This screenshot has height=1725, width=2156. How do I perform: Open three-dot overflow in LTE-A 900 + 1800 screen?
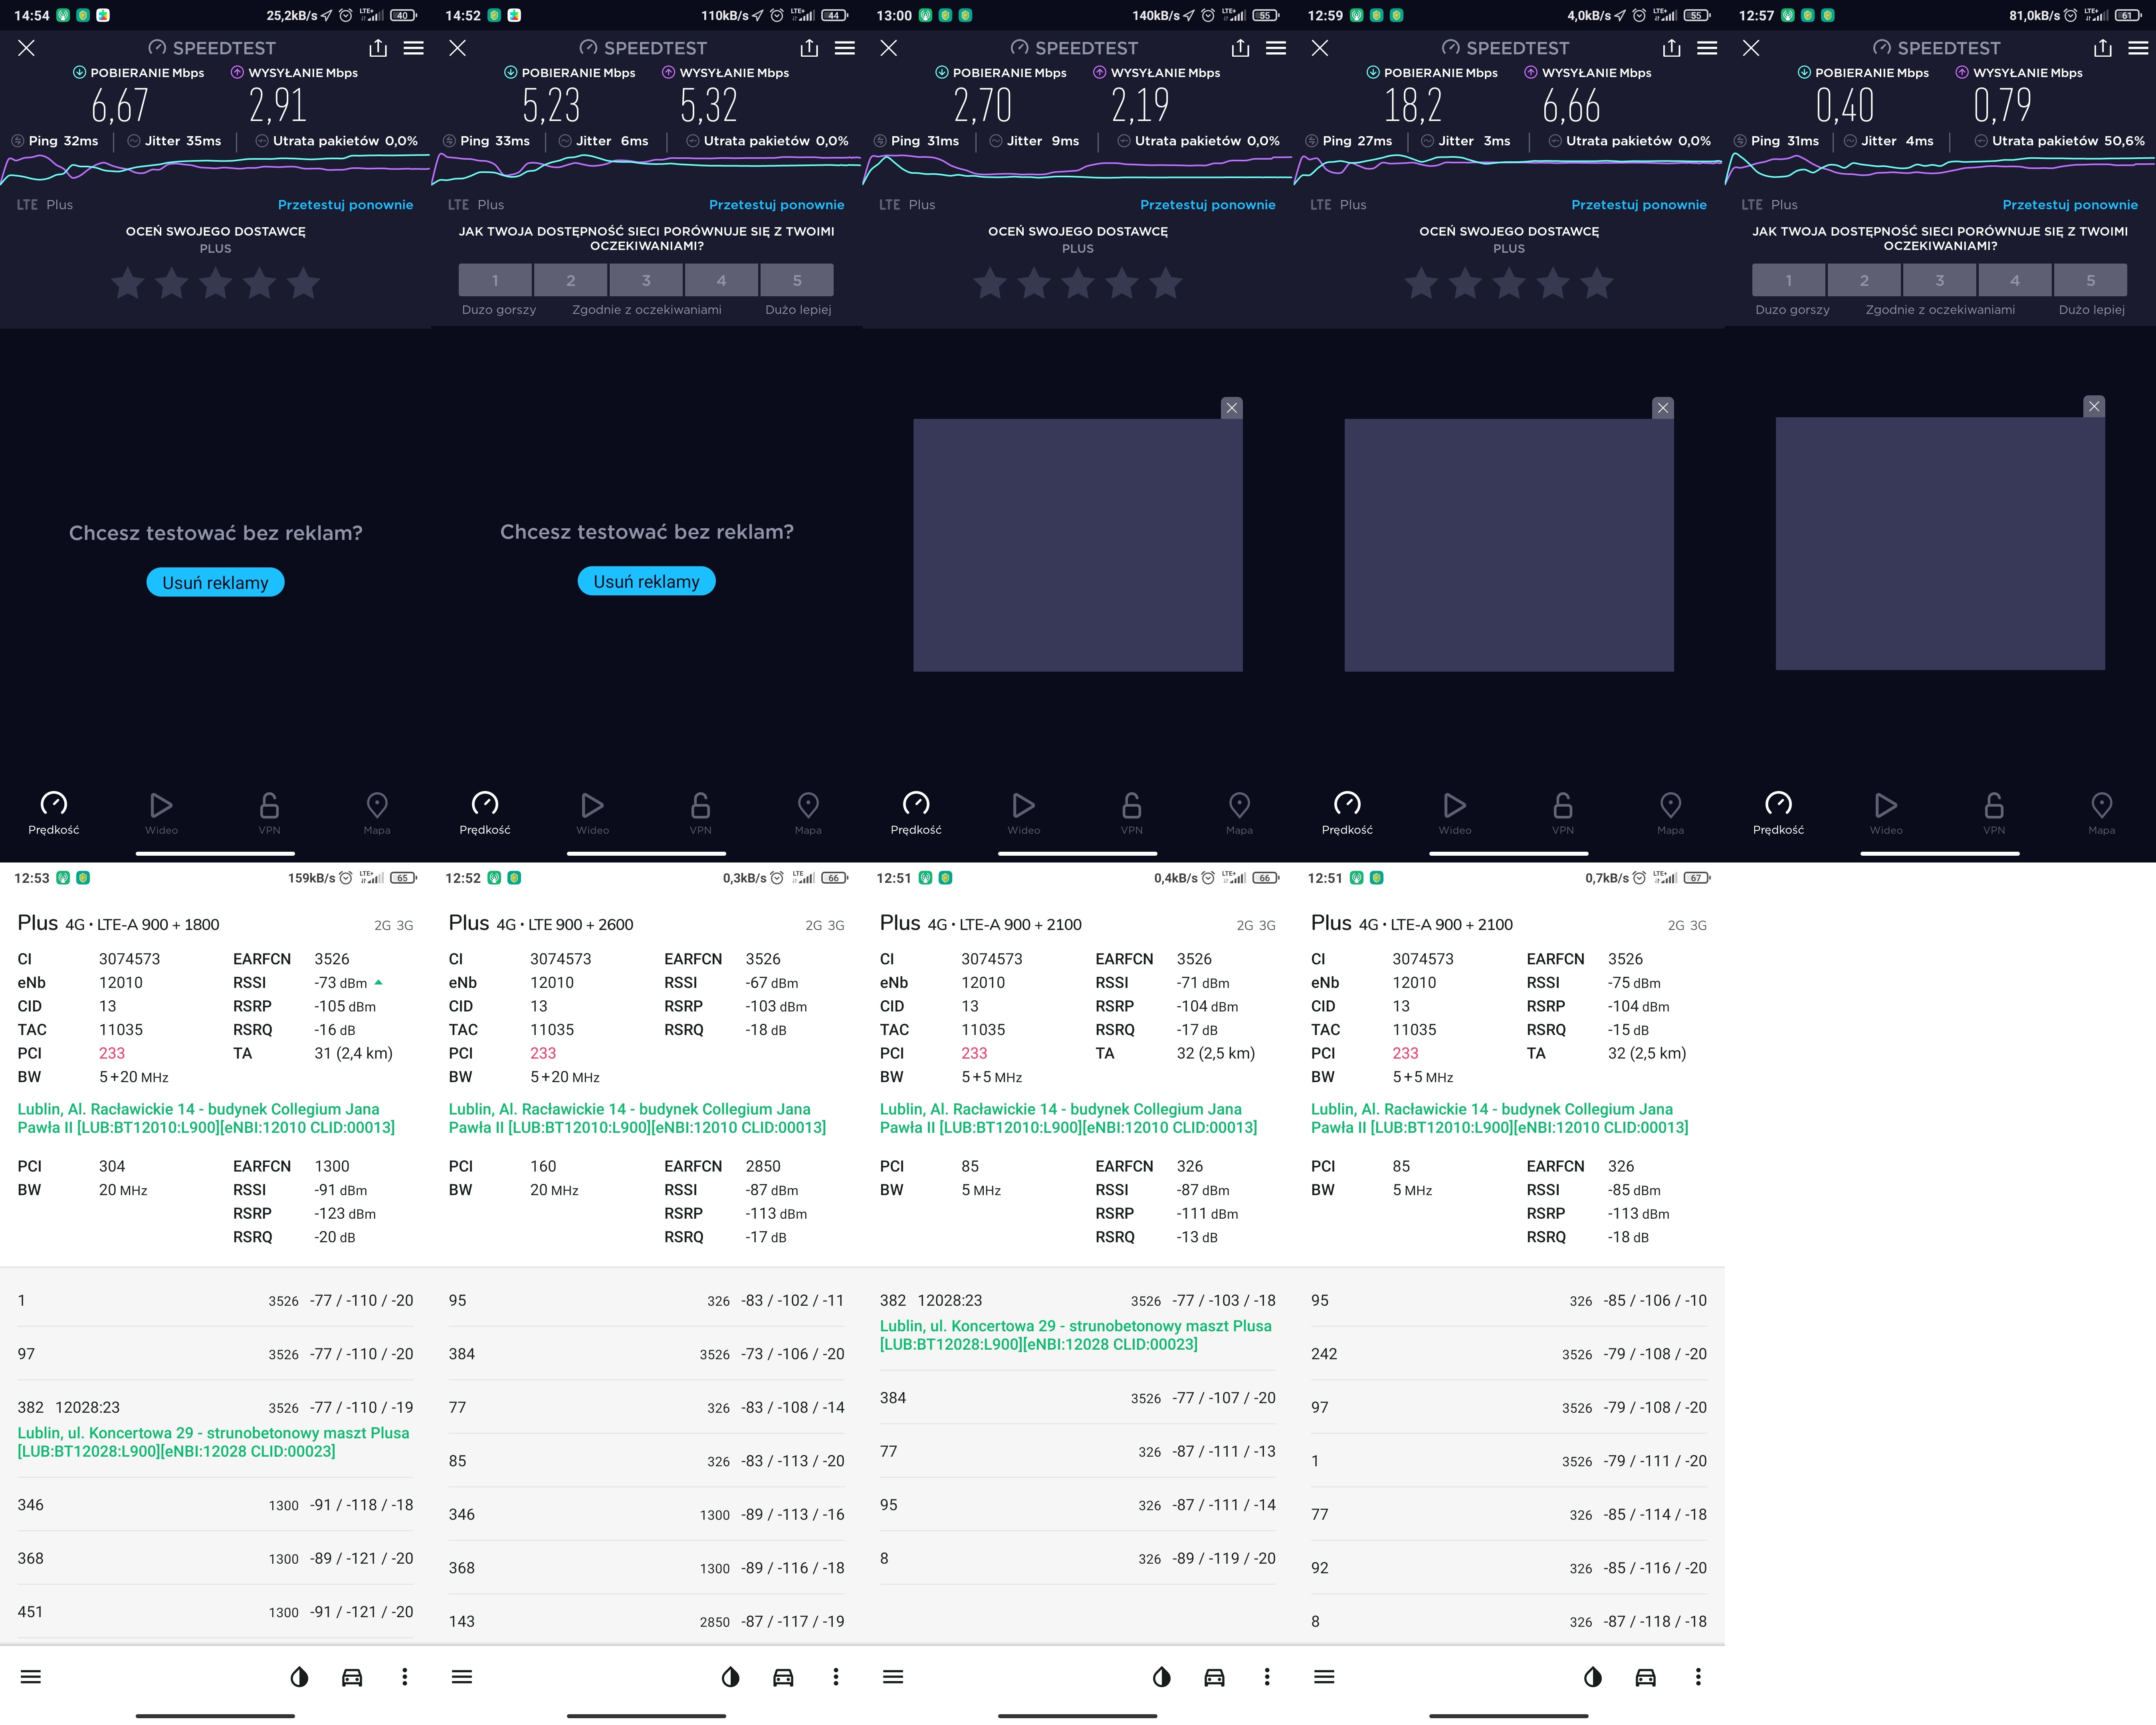(405, 1677)
